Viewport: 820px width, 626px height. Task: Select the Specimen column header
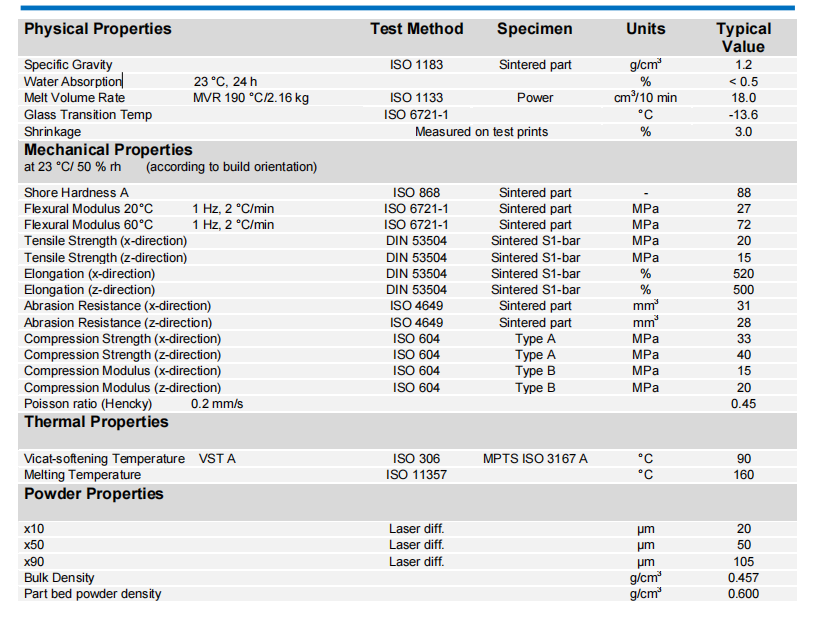tap(535, 29)
